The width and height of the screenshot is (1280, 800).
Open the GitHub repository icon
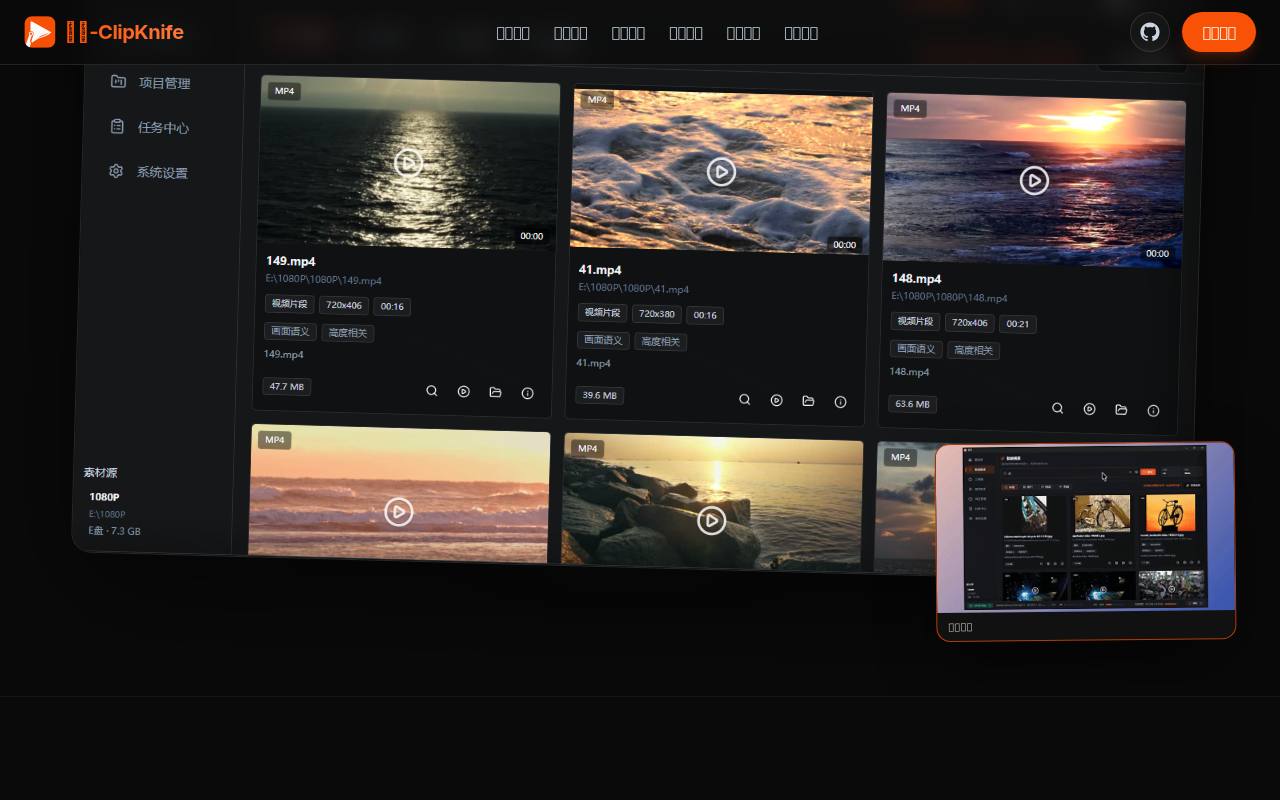point(1150,32)
